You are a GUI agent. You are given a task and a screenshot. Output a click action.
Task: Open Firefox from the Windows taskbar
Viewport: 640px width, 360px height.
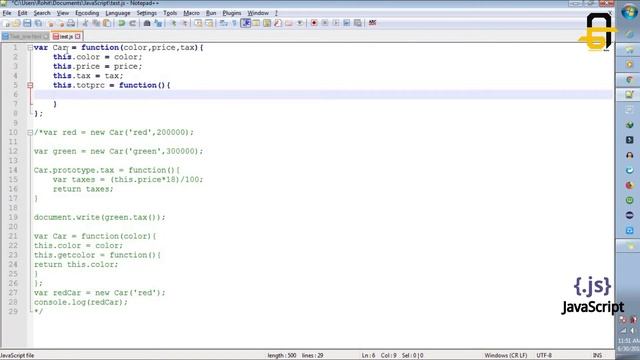pos(629,185)
